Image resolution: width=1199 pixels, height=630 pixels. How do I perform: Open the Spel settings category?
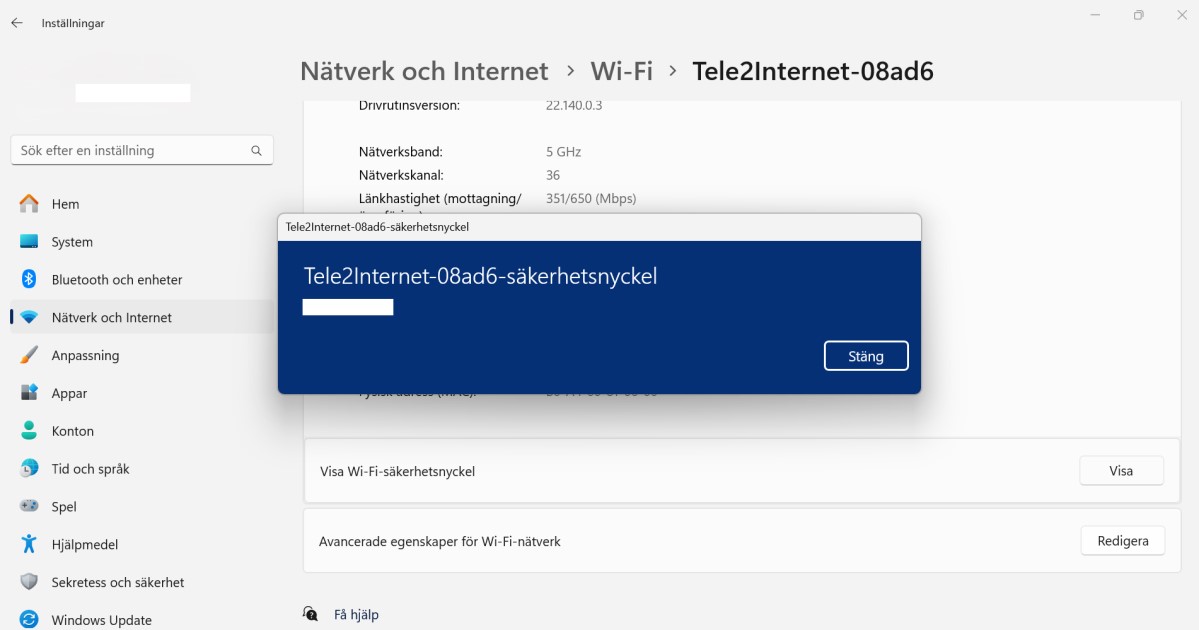[142, 507]
